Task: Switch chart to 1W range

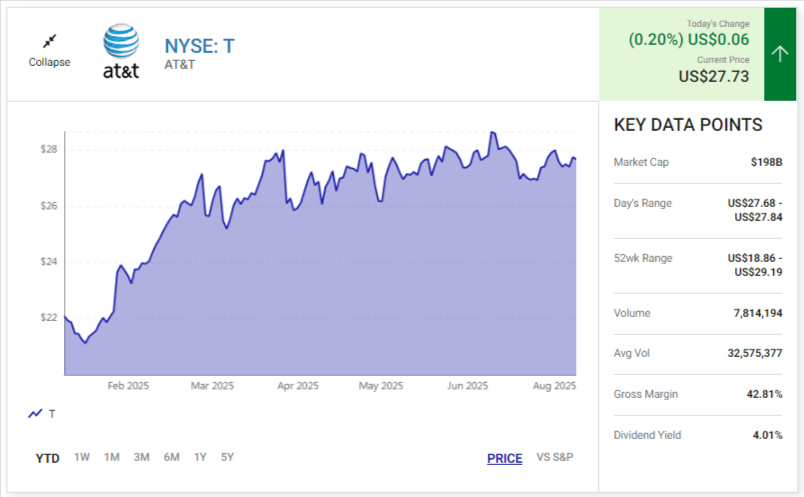Action: pos(82,458)
